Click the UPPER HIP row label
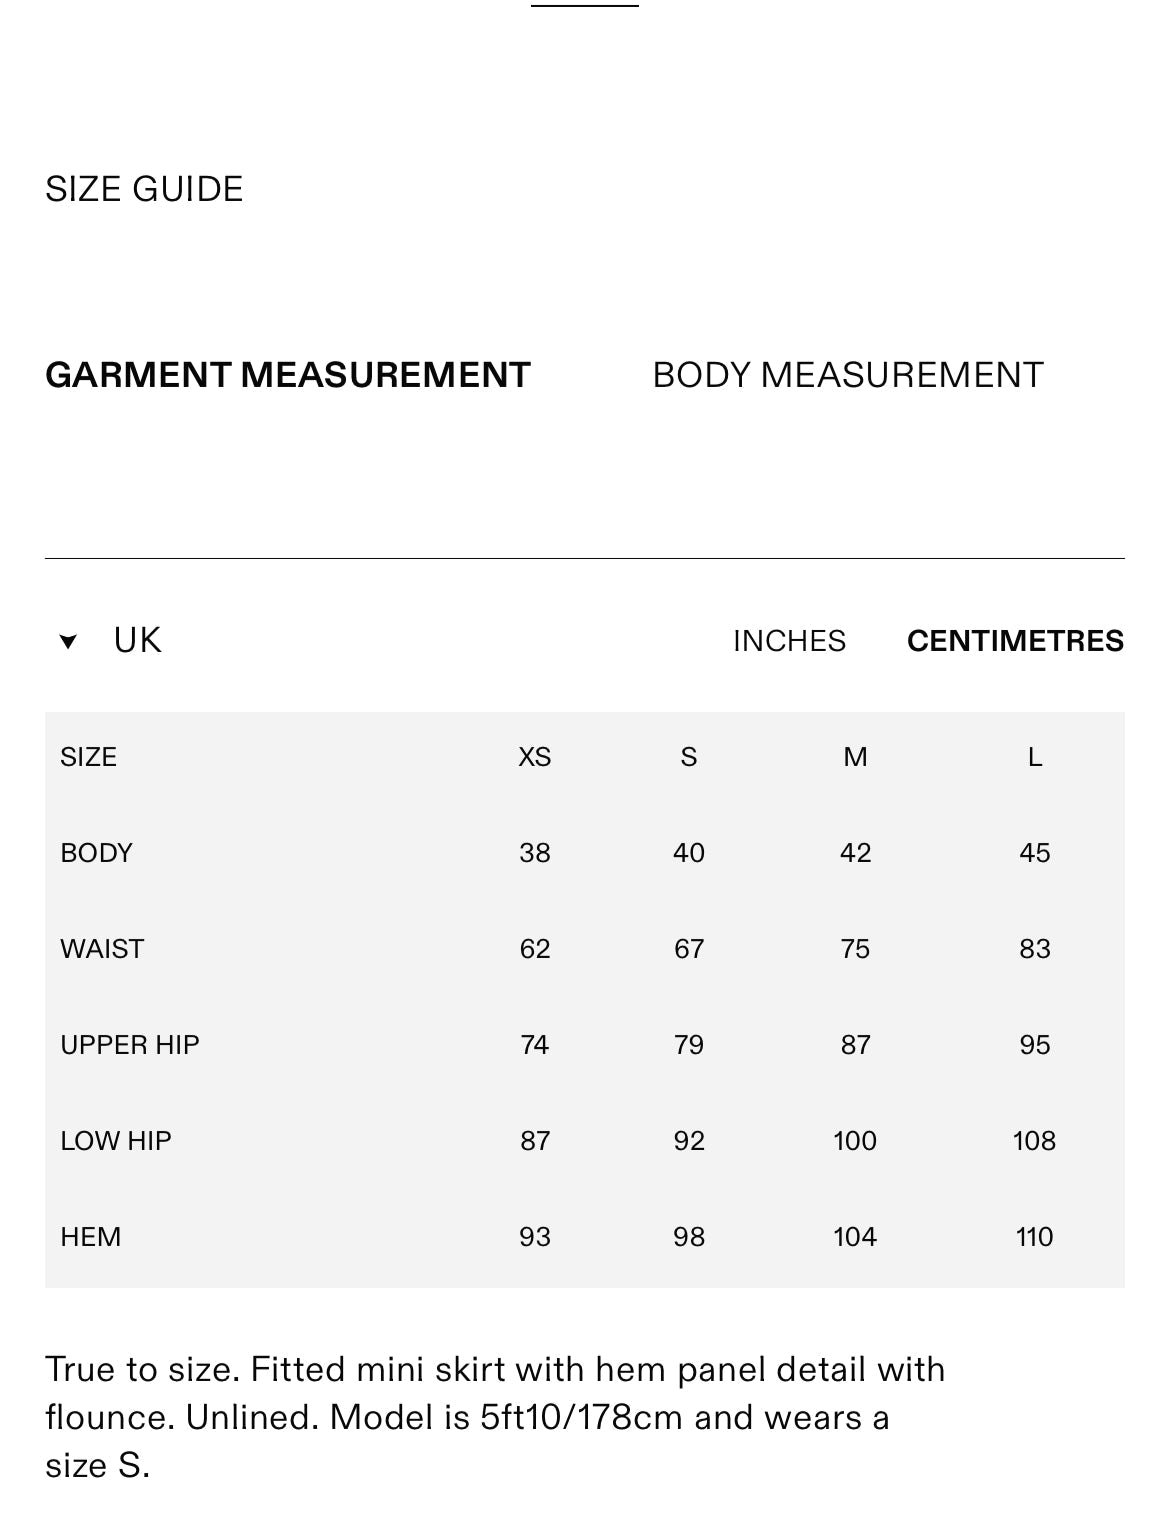The height and width of the screenshot is (1530, 1170). (130, 1045)
